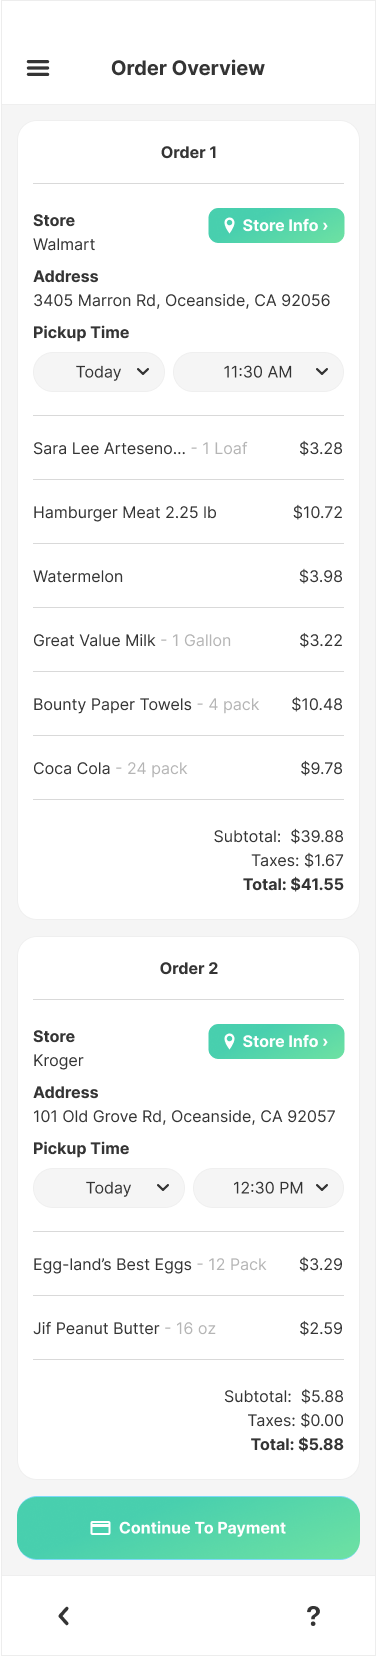Select the Watermelon line item

pos(188,576)
